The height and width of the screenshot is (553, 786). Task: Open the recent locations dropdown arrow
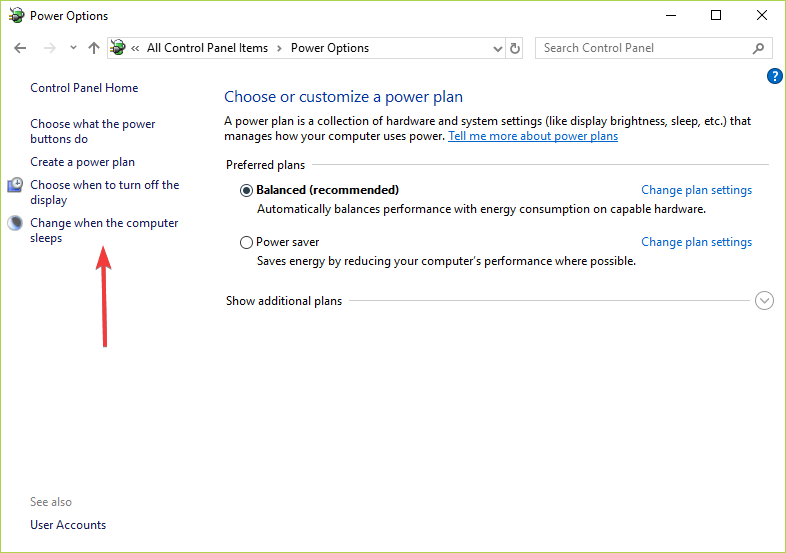(x=73, y=48)
